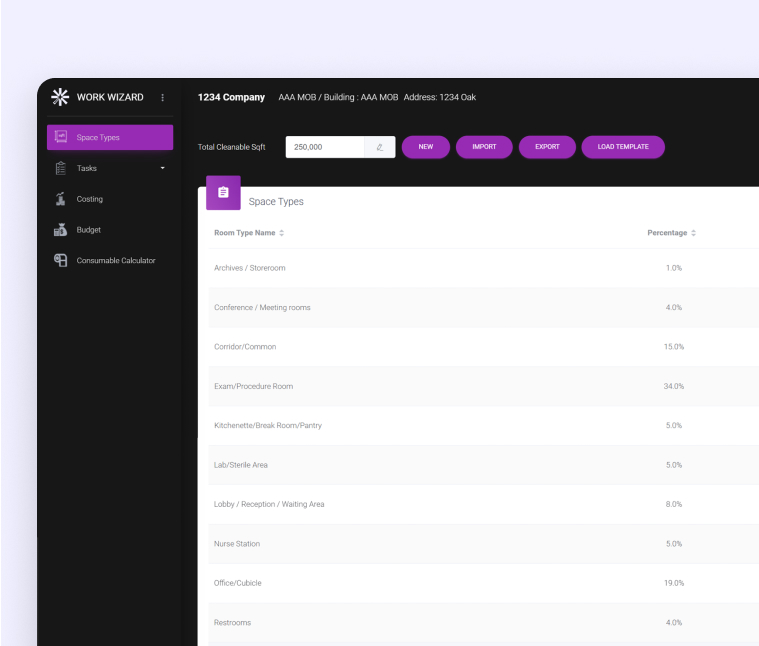Viewport: 759px width, 646px height.
Task: Click the EXPORT button
Action: coord(547,147)
